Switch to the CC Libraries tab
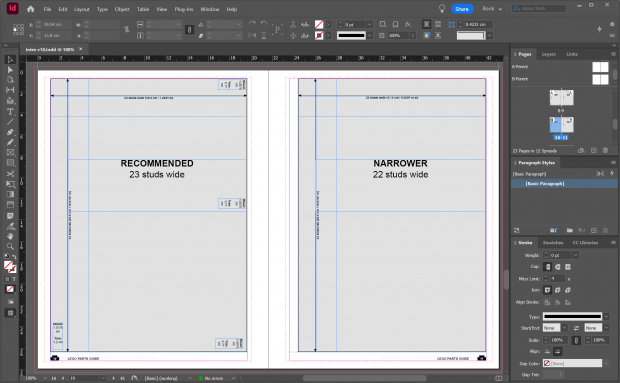 (x=585, y=243)
